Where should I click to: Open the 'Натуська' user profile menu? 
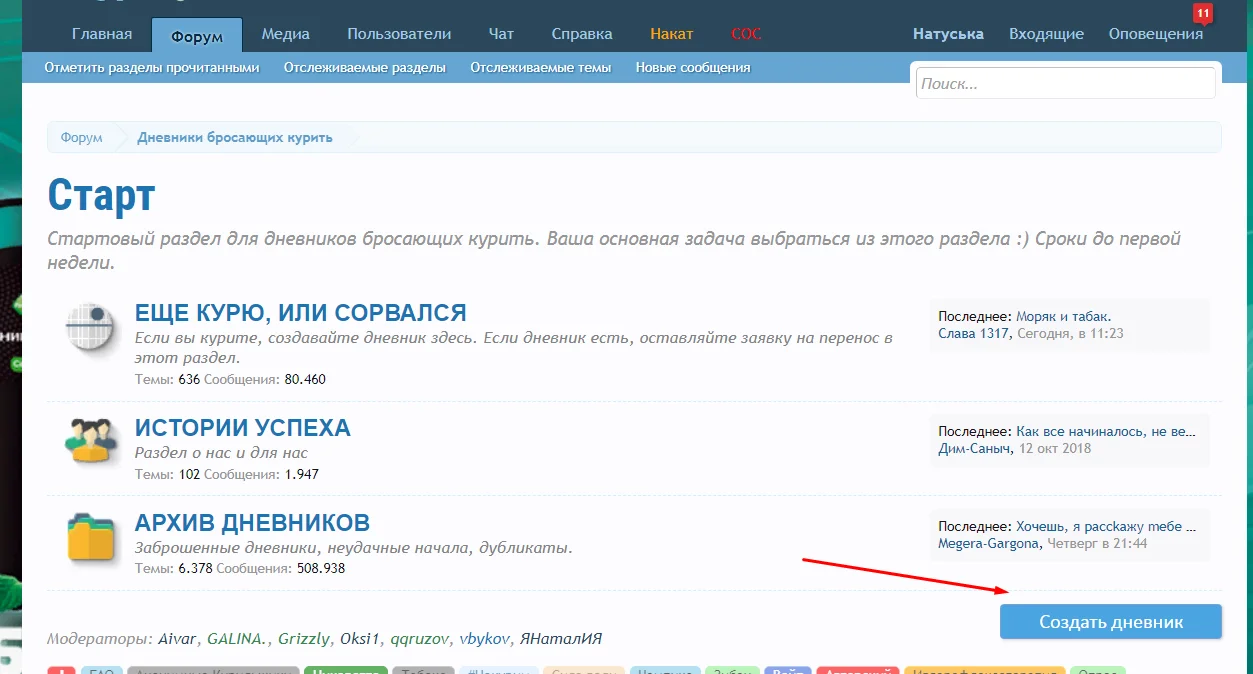[948, 34]
